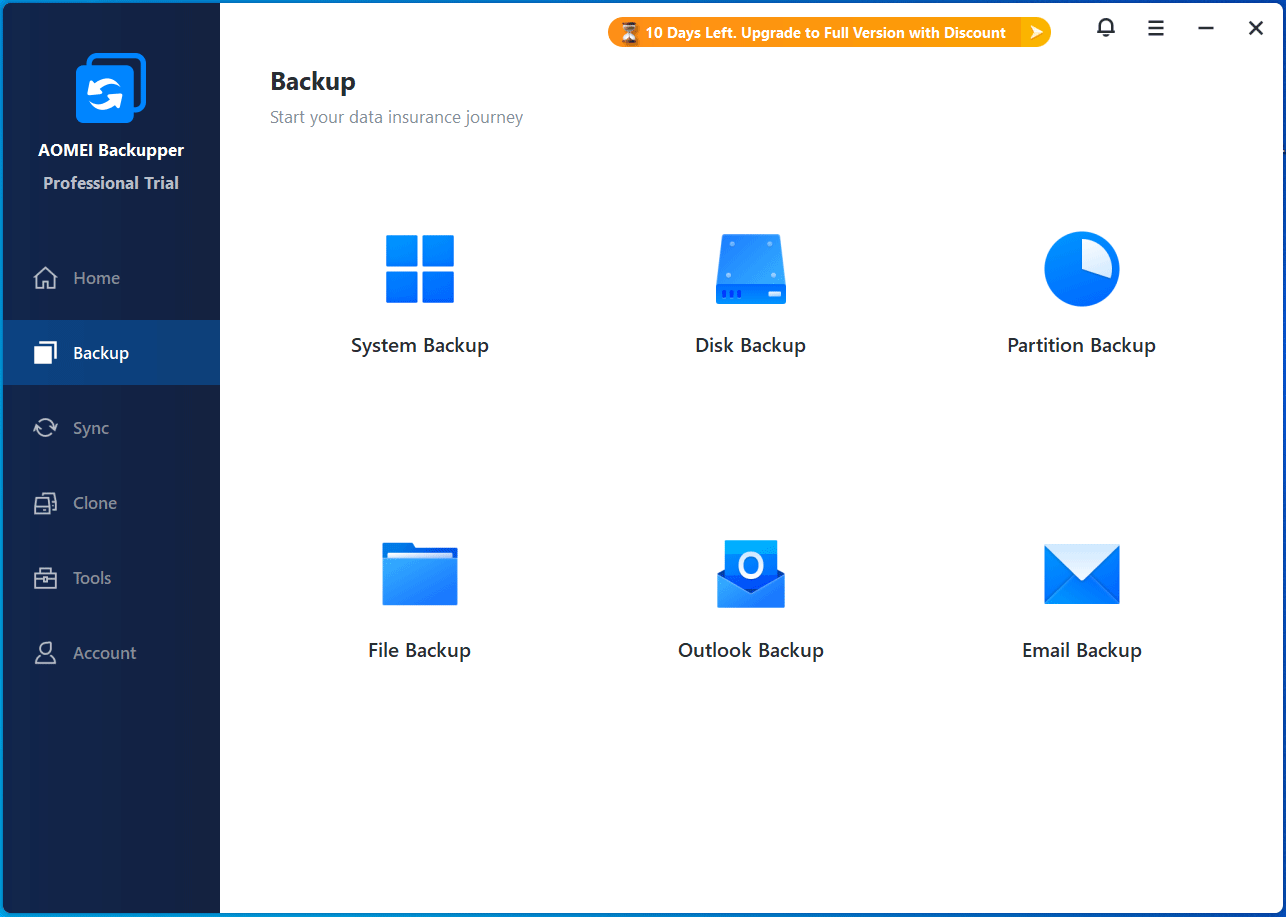Click the File Backup label

[x=420, y=651]
